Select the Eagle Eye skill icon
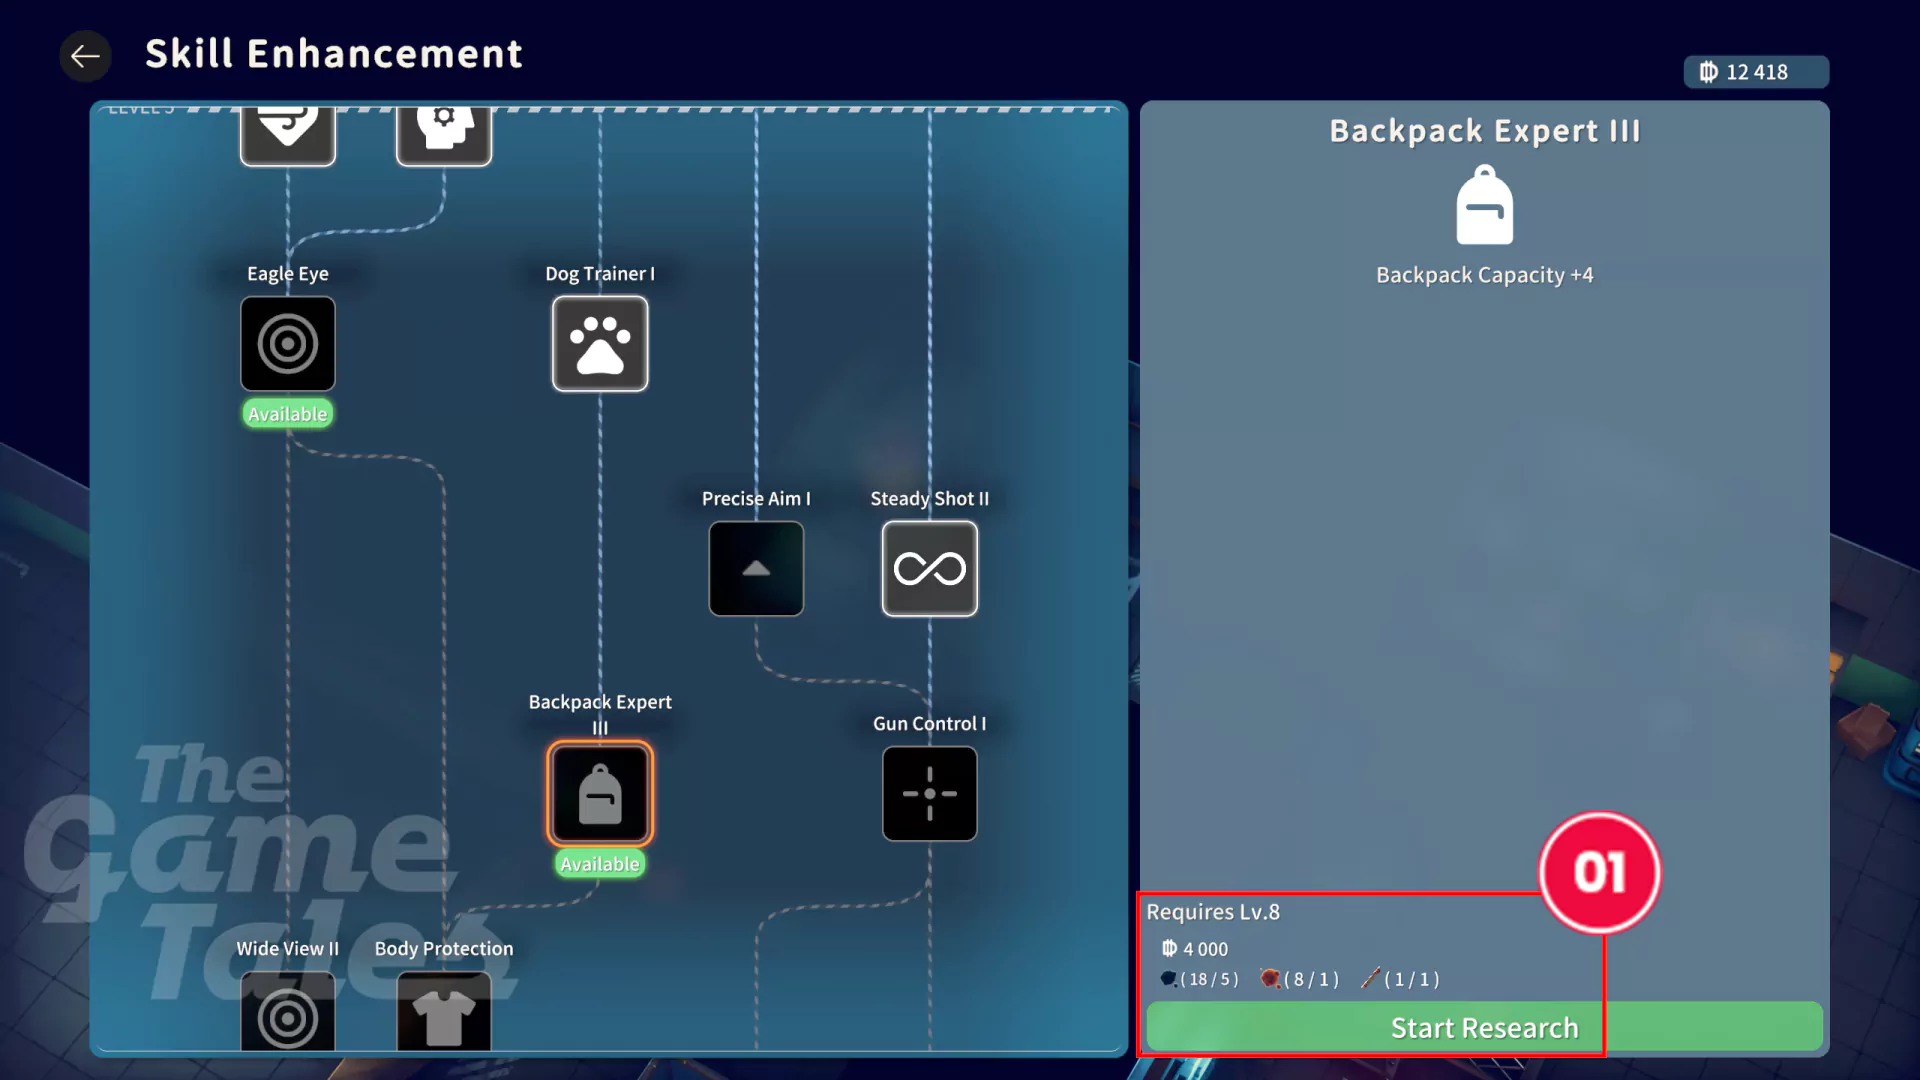The width and height of the screenshot is (1920, 1080). [x=288, y=344]
